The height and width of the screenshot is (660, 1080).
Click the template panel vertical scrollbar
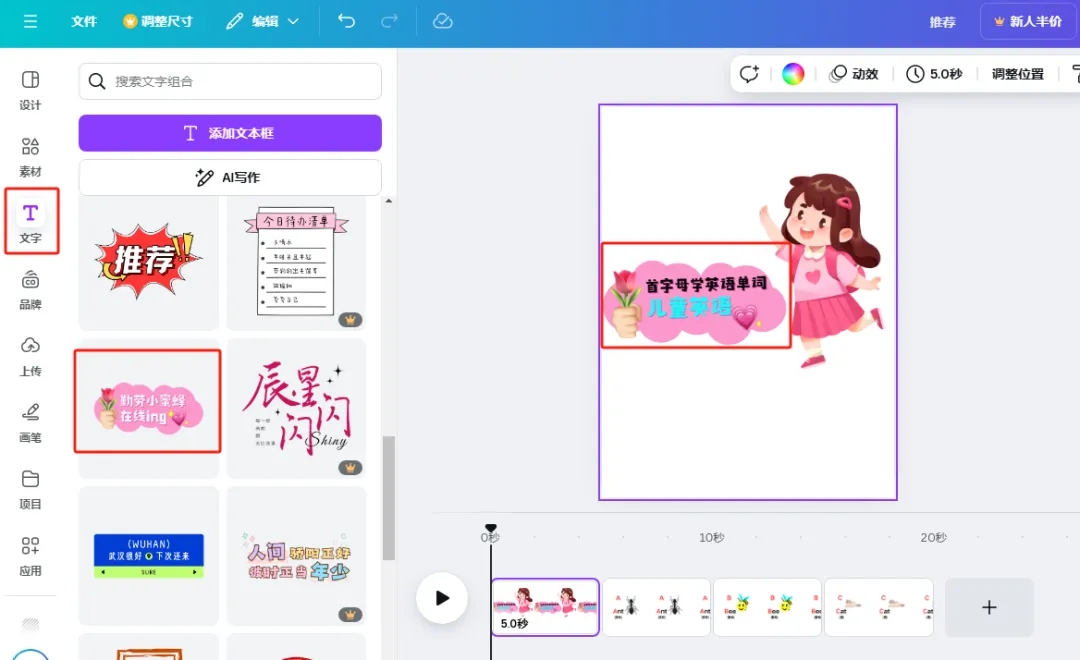[388, 497]
